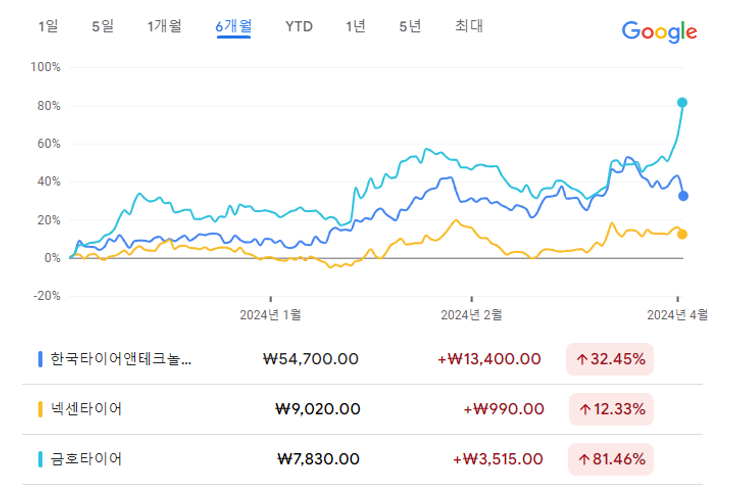The image size is (746, 497).
Task: Switch to the 5일 range tab
Action: 103,26
